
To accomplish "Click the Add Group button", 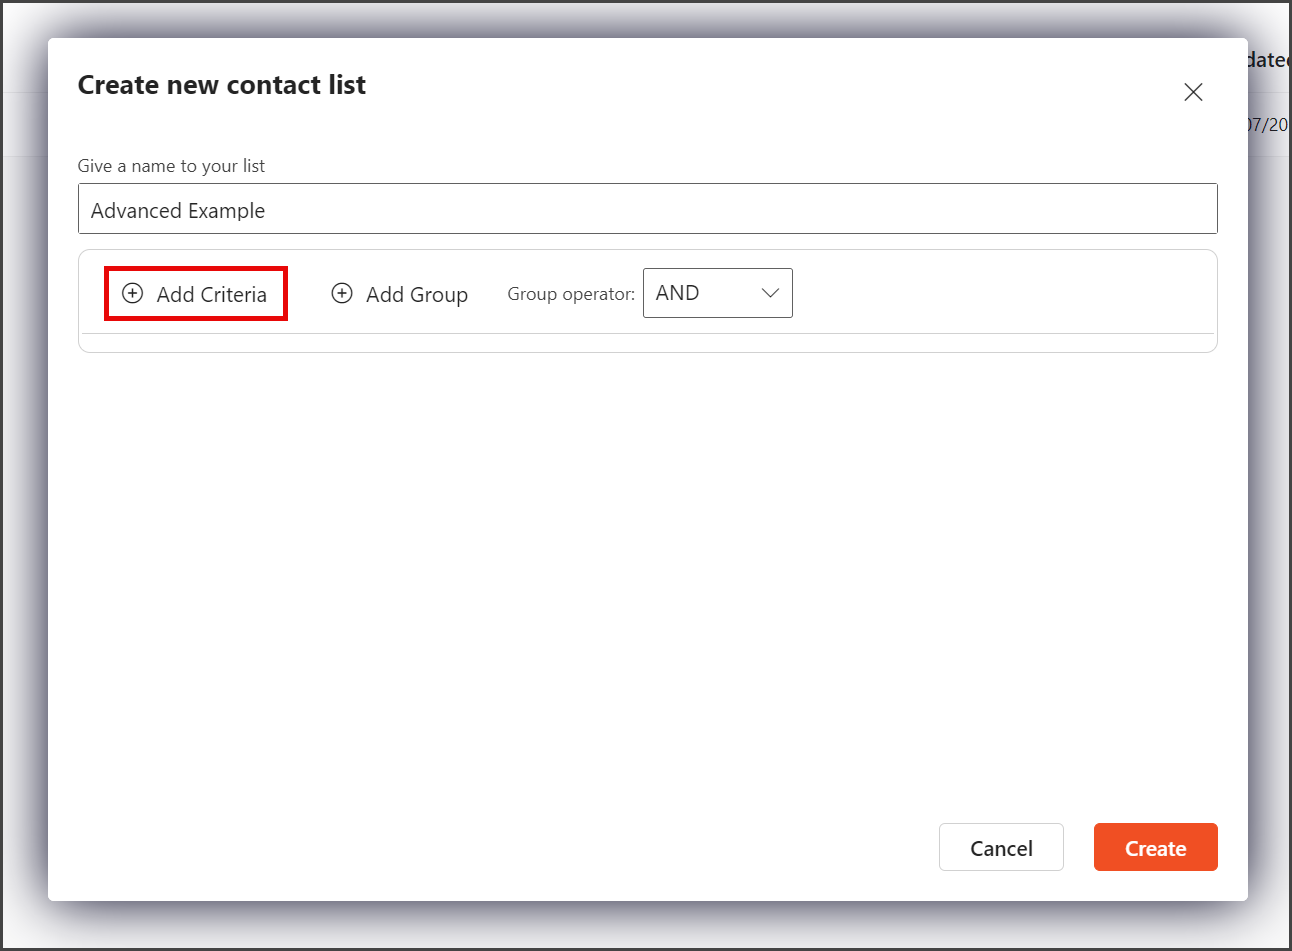I will (x=399, y=294).
